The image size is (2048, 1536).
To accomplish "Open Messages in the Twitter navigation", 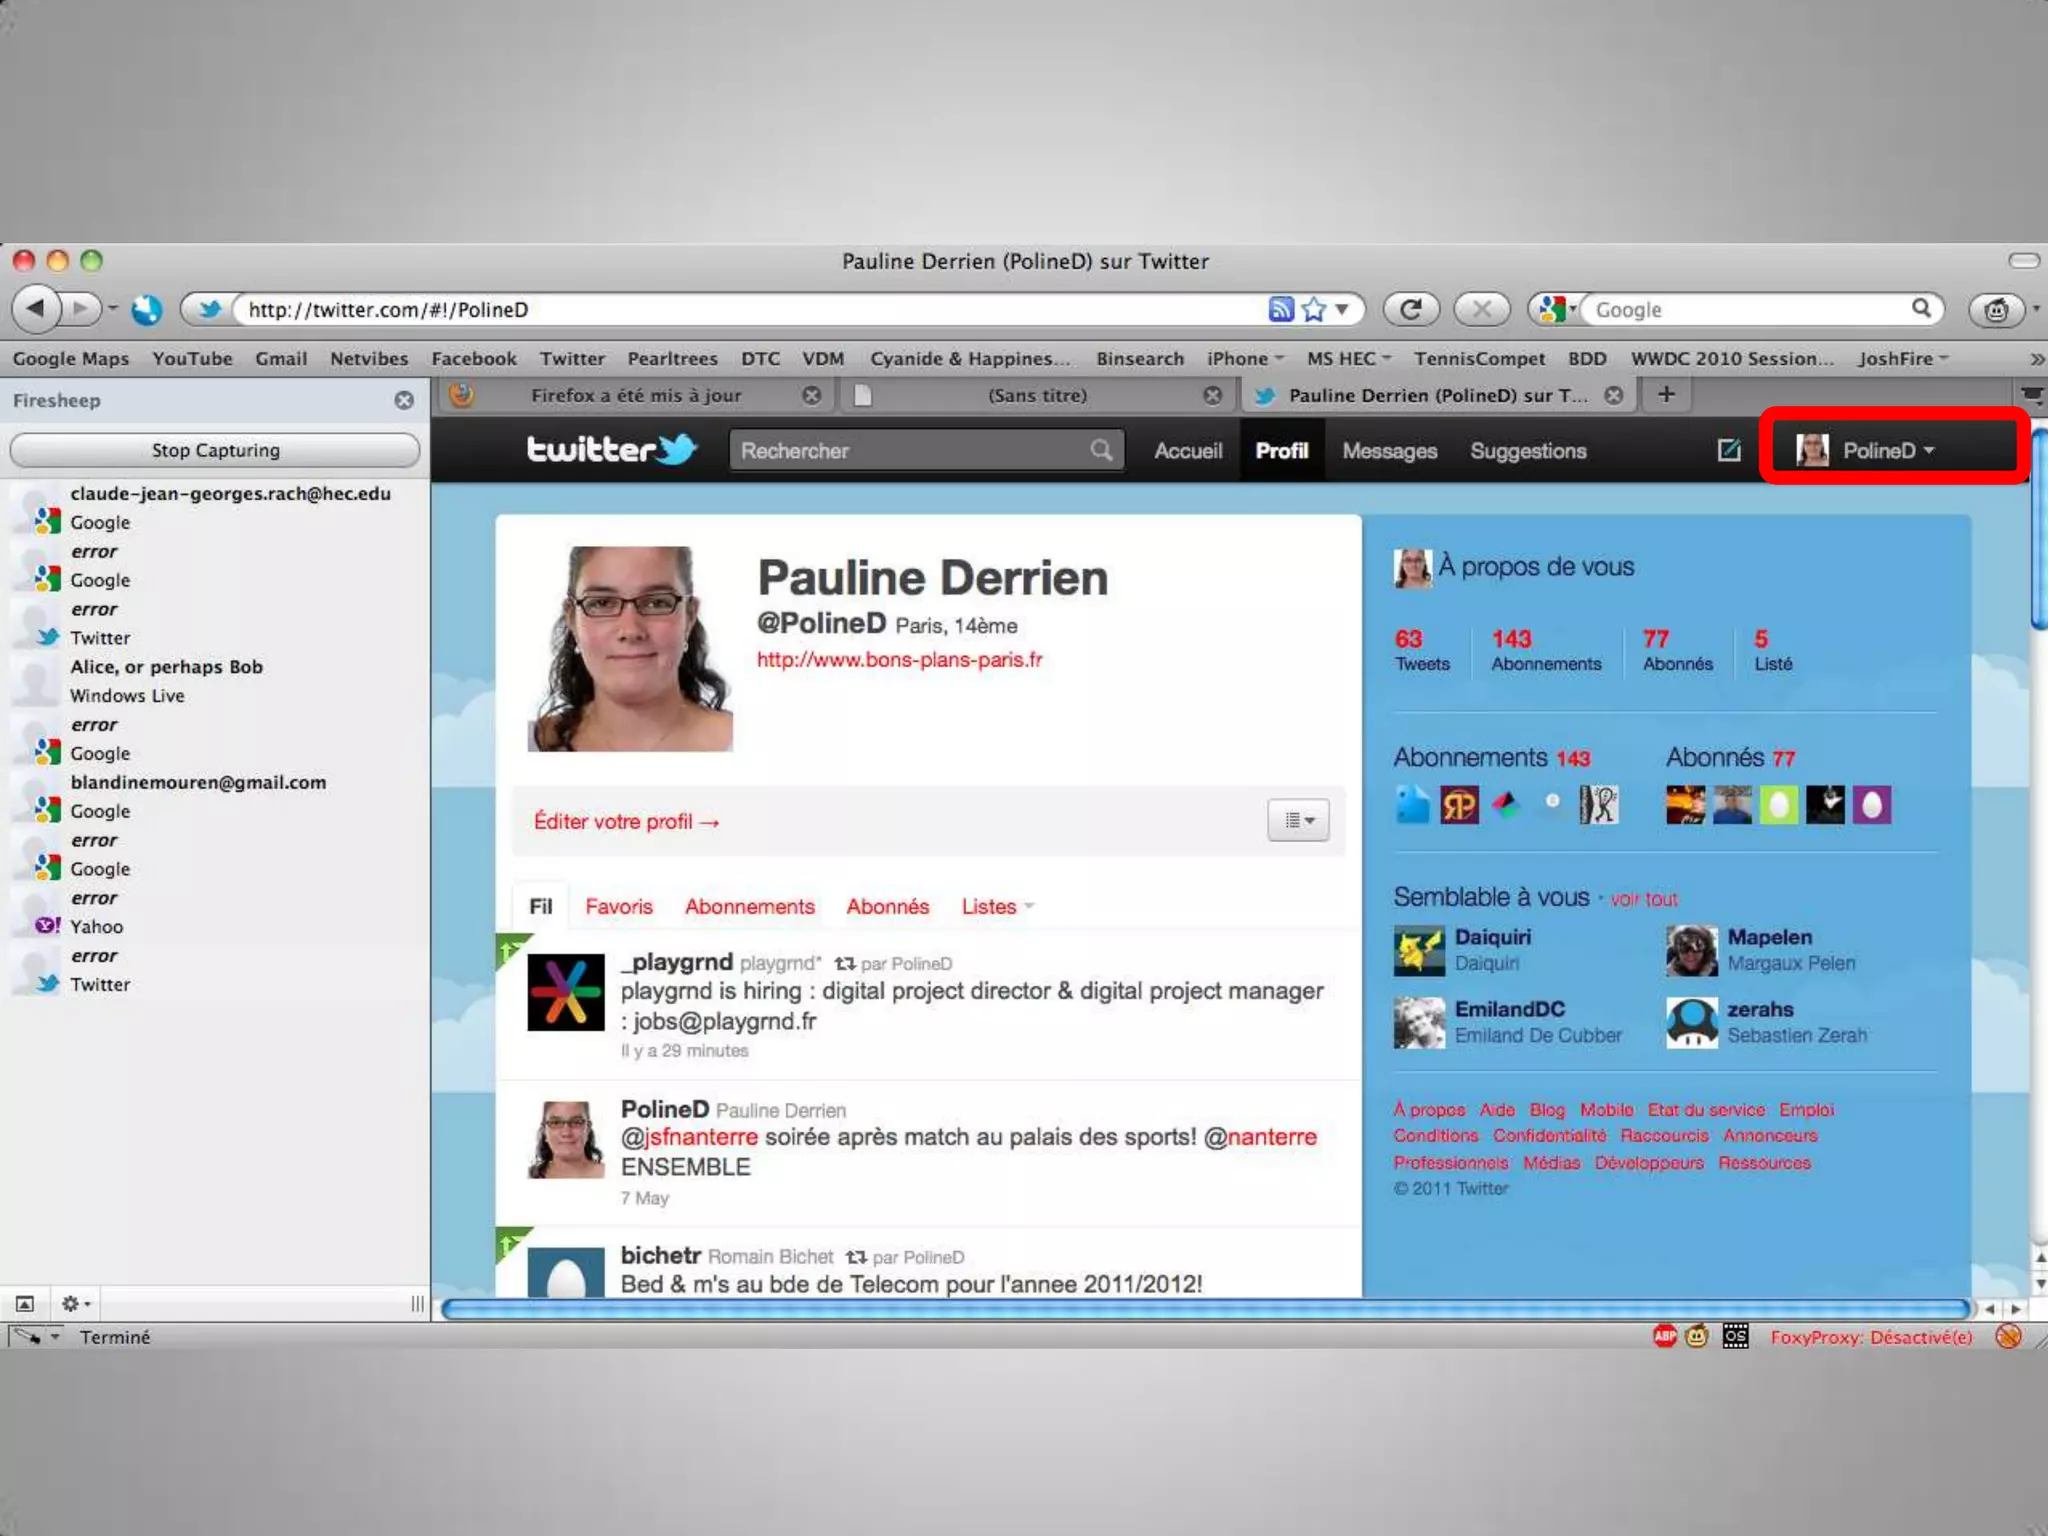I will pos(1389,451).
